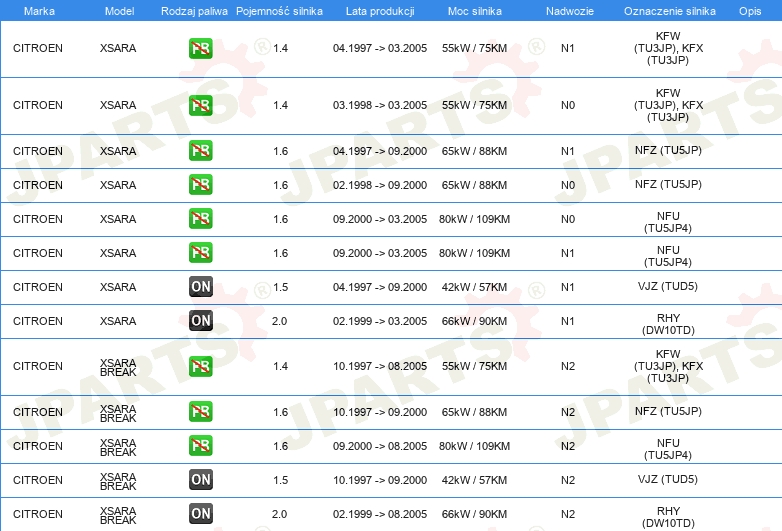Click the Pojemność silnika column header
The height and width of the screenshot is (531, 782).
[x=279, y=11]
